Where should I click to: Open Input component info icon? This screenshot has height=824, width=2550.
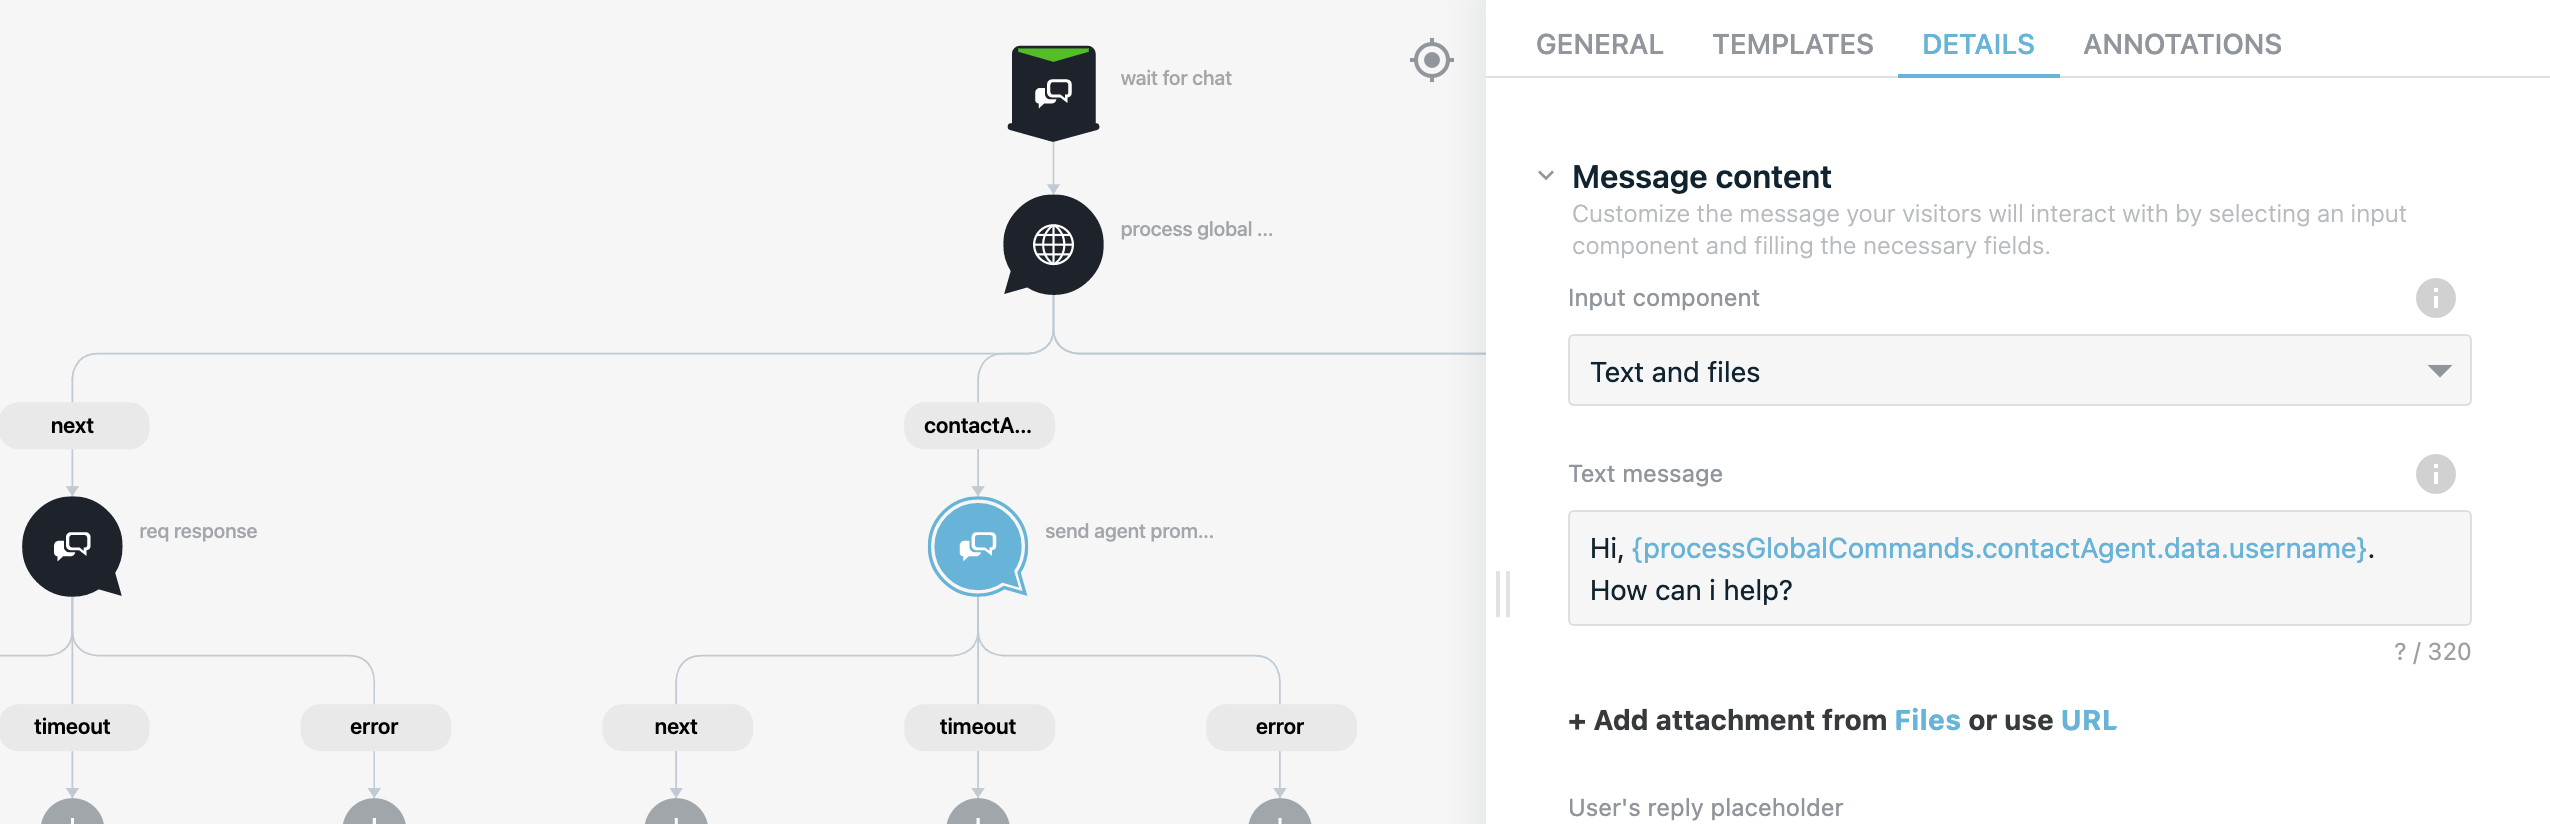click(2435, 298)
